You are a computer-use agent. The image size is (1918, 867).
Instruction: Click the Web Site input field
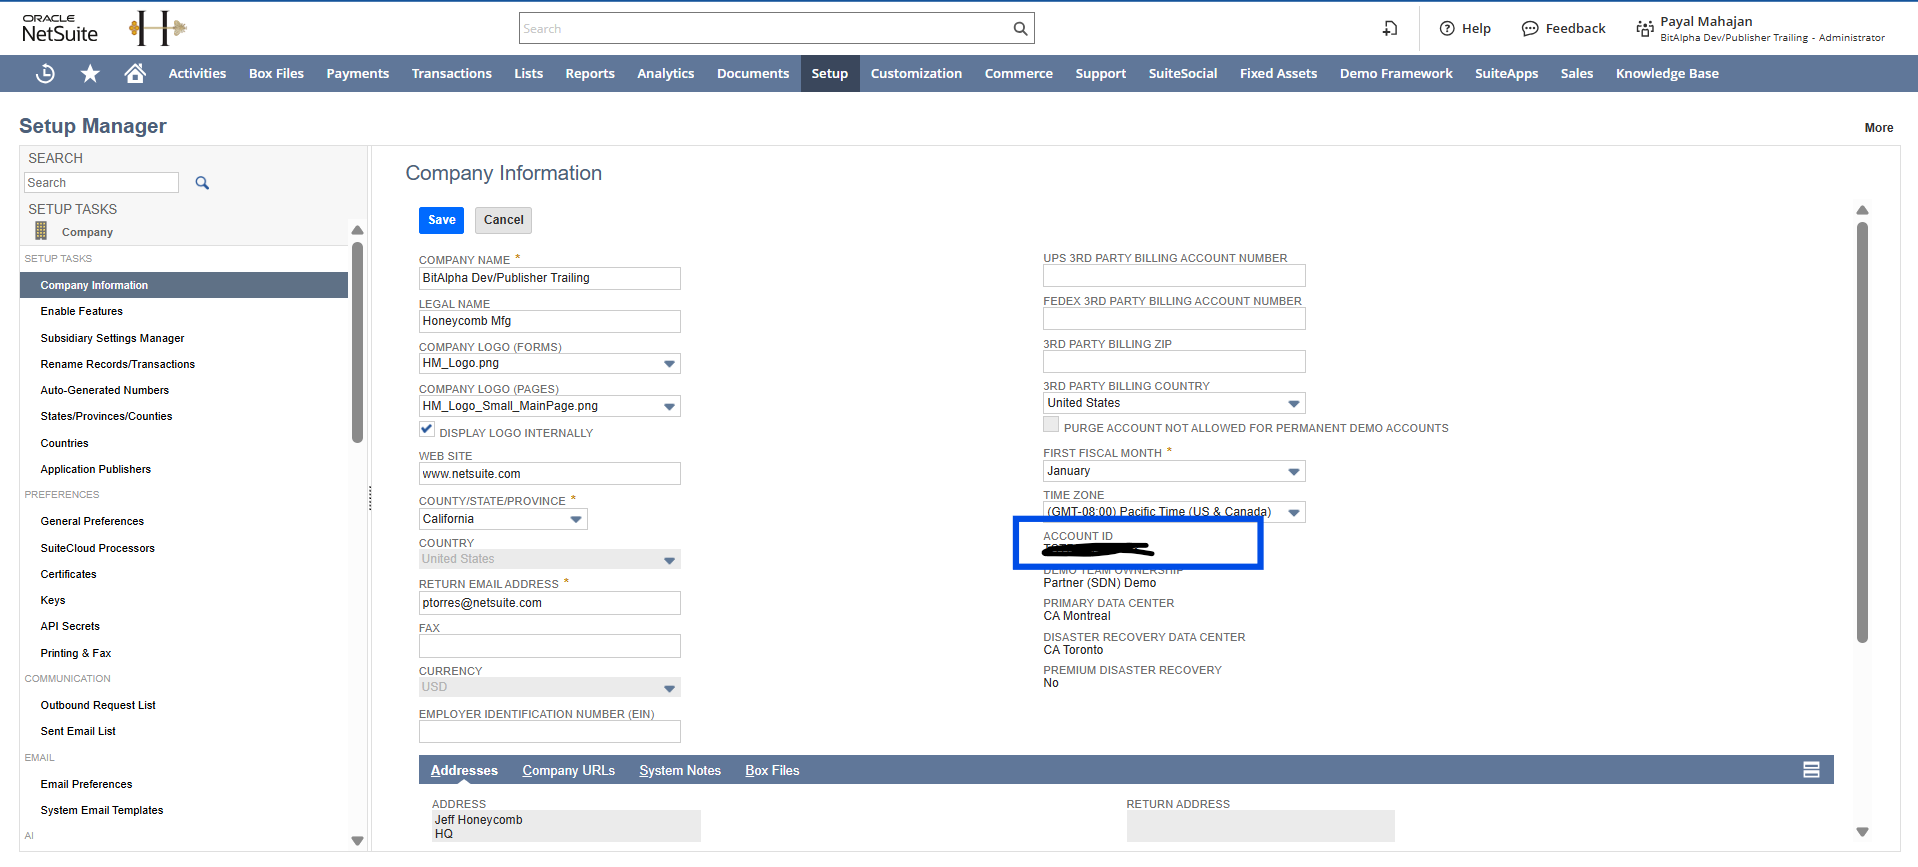tap(549, 474)
